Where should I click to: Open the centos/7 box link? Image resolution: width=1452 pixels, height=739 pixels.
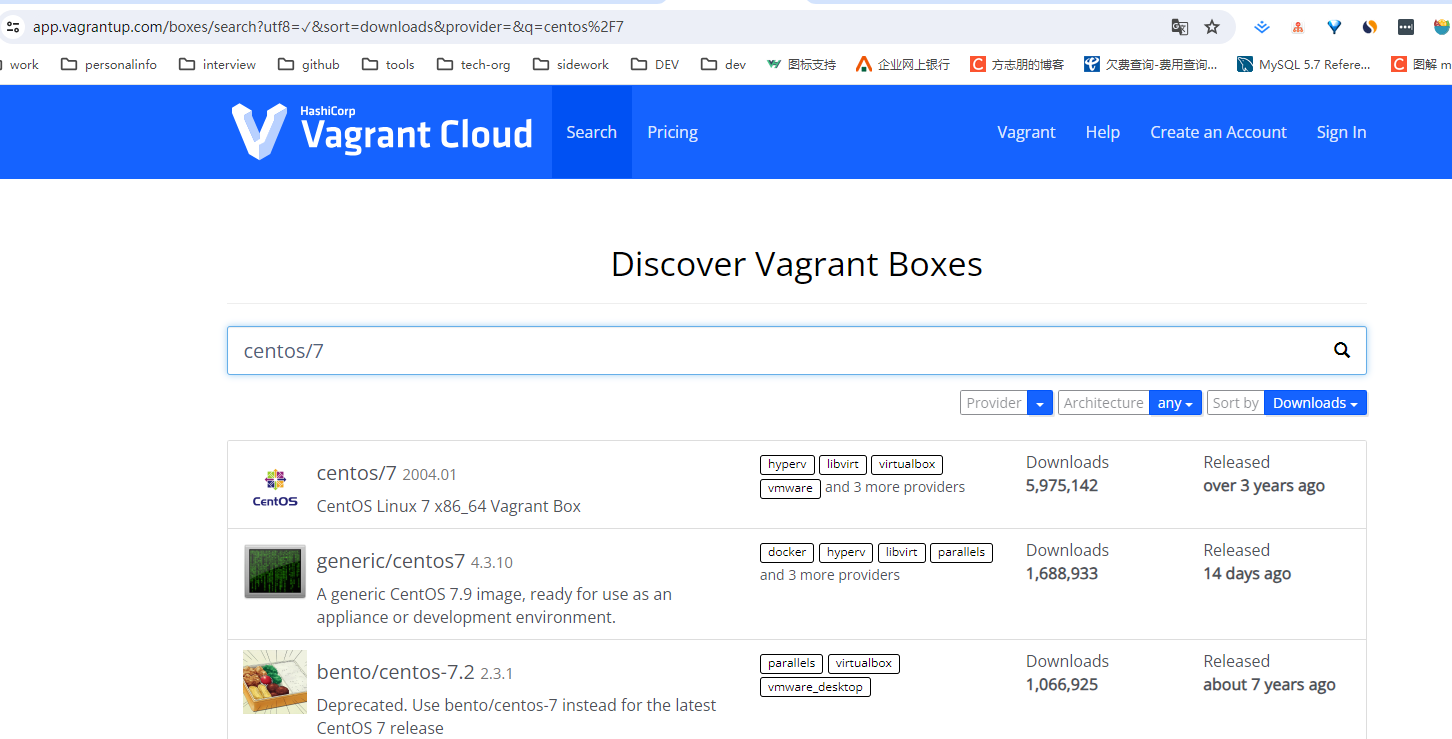(356, 473)
